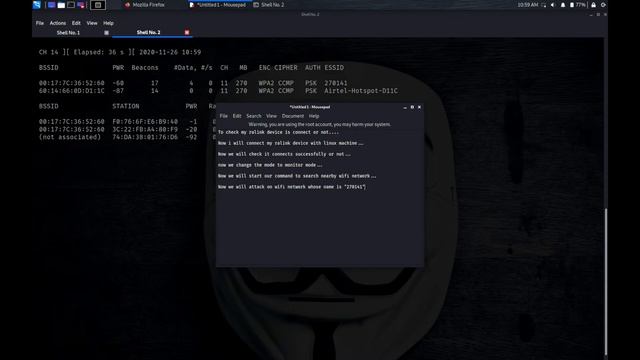640x360 pixels.
Task: Click the CH 14 Elapsed header line
Action: (x=120, y=52)
